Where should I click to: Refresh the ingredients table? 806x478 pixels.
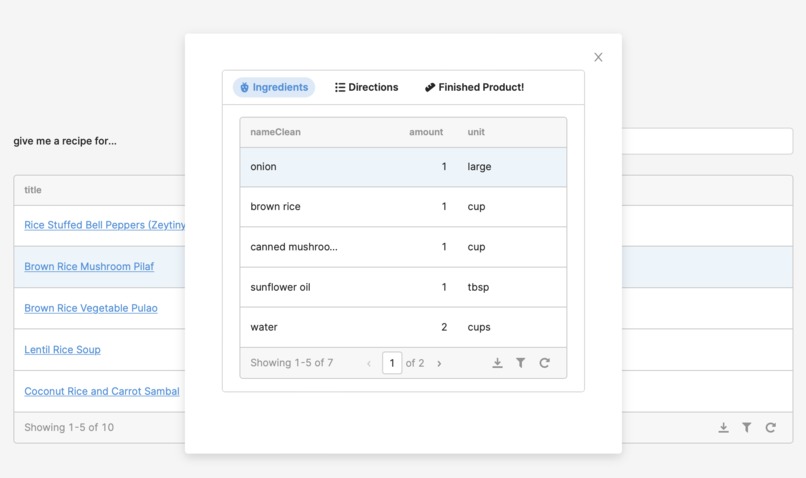(544, 363)
